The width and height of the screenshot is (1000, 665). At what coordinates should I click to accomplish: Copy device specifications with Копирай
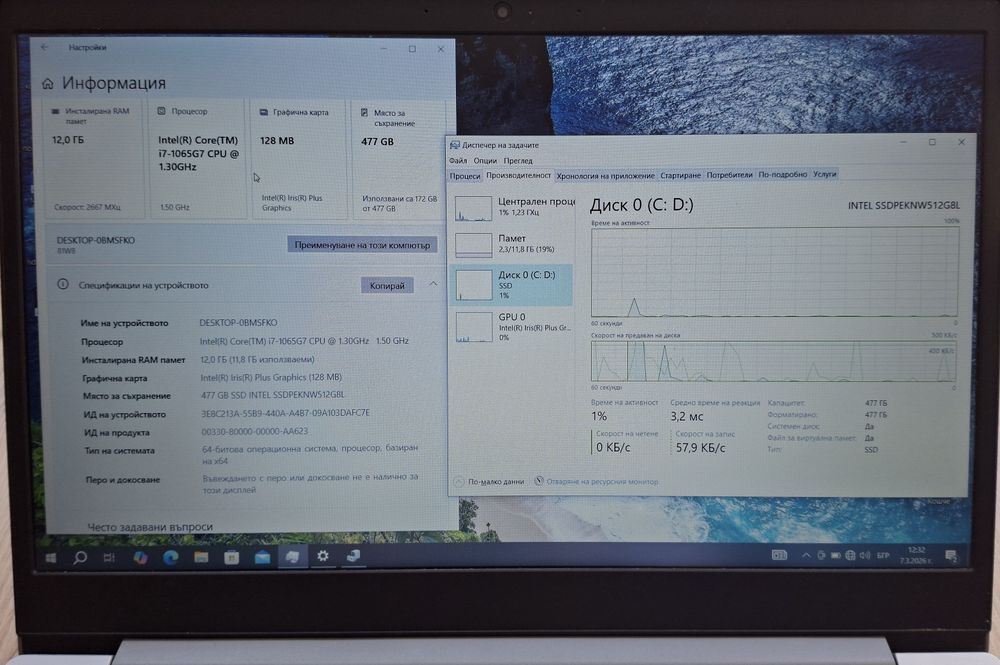(x=387, y=286)
